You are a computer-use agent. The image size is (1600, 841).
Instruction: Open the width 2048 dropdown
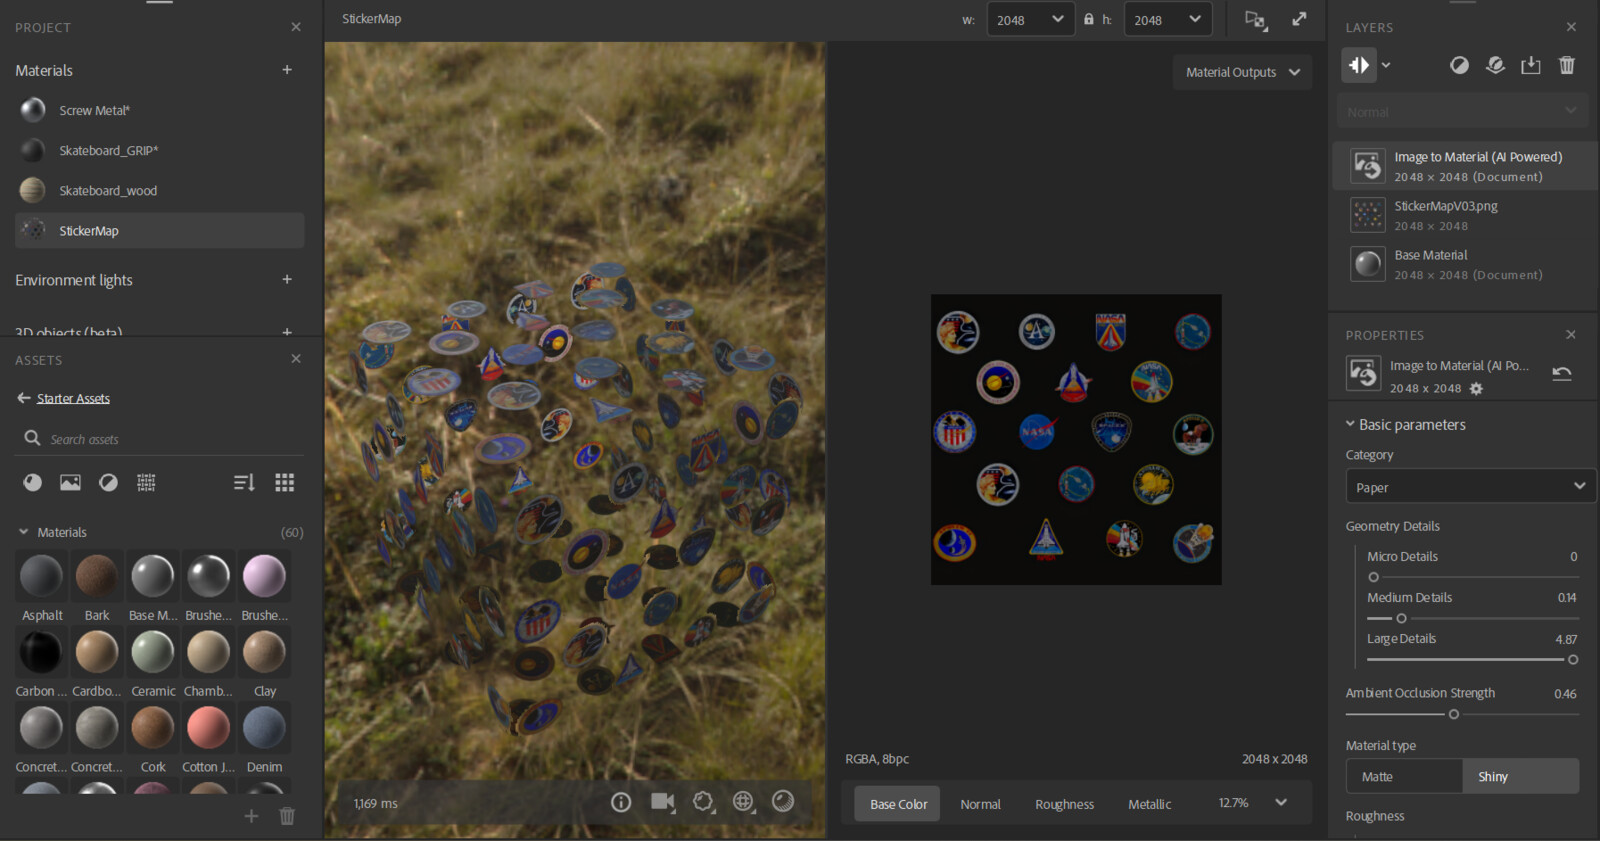(x=1031, y=19)
